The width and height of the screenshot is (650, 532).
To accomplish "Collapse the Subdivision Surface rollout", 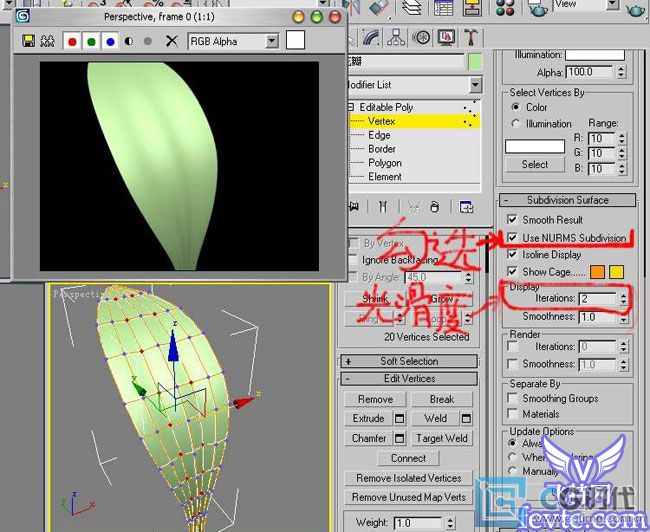I will tap(568, 200).
